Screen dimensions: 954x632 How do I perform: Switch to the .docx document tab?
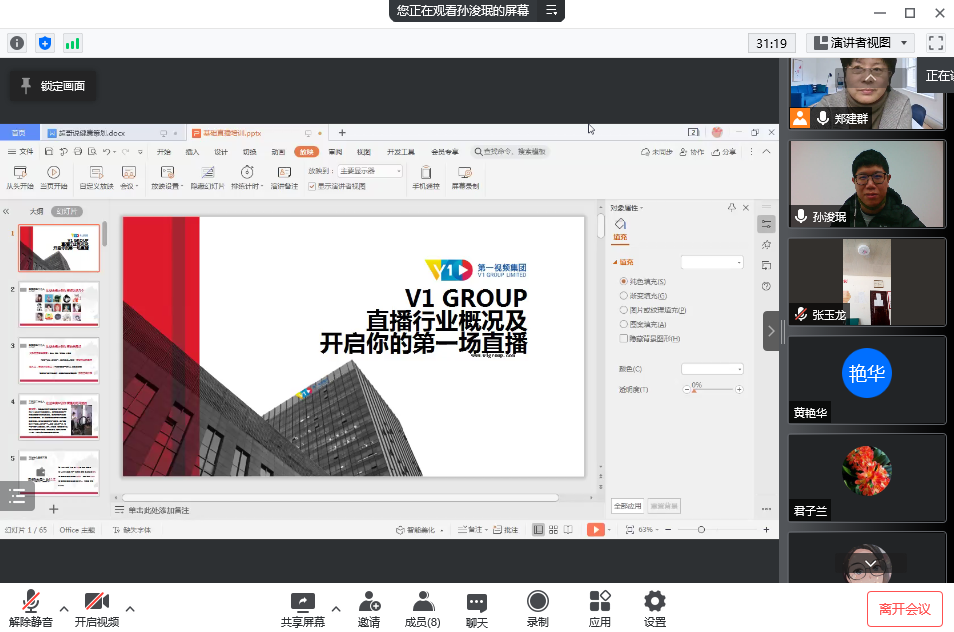pos(92,133)
